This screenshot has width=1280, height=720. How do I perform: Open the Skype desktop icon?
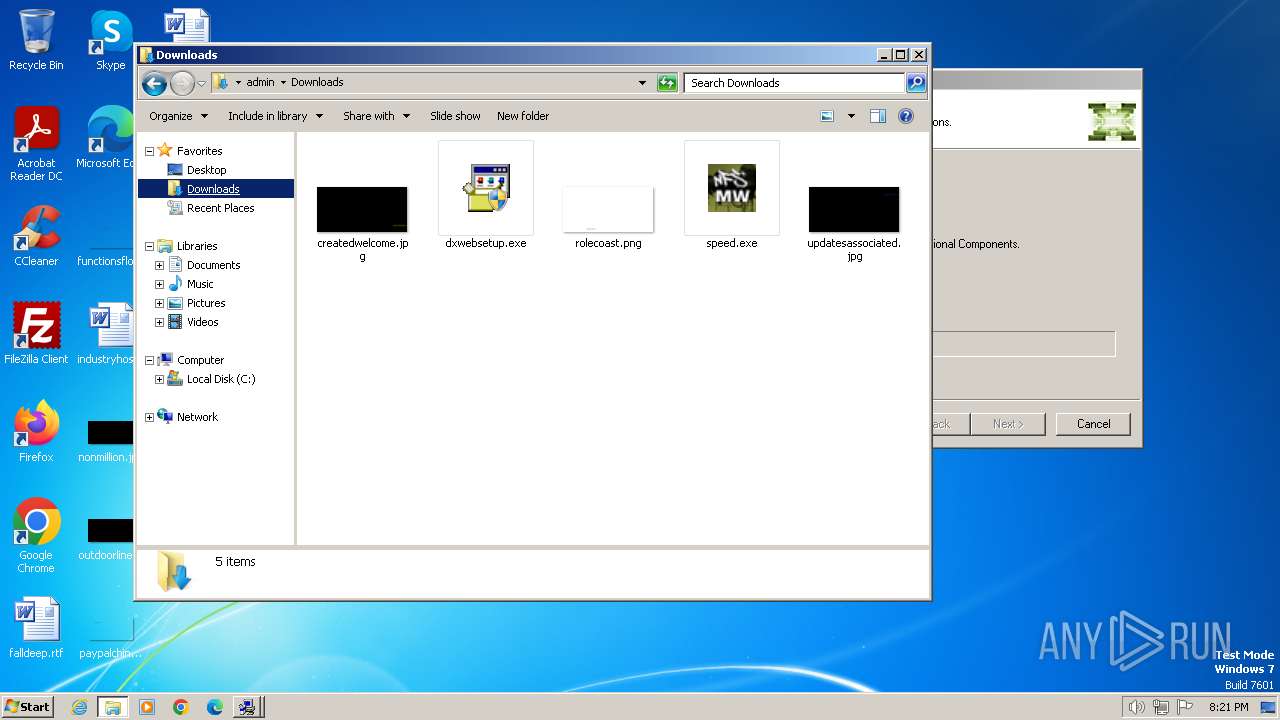pyautogui.click(x=110, y=40)
